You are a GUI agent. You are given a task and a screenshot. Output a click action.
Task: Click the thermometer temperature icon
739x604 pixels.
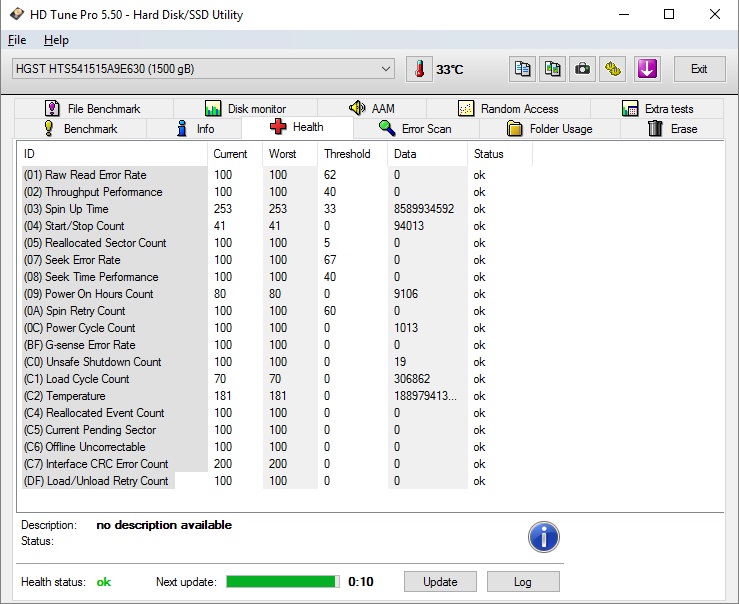click(x=419, y=69)
